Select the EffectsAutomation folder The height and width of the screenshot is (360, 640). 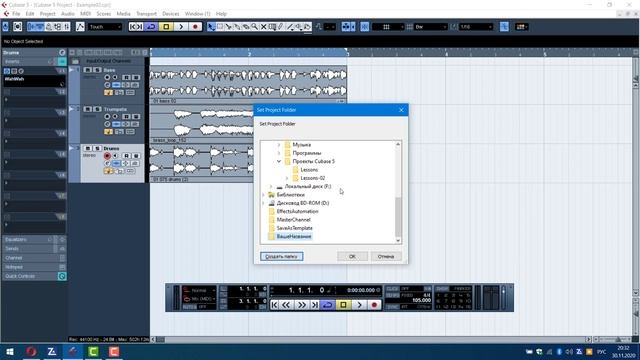pos(297,211)
